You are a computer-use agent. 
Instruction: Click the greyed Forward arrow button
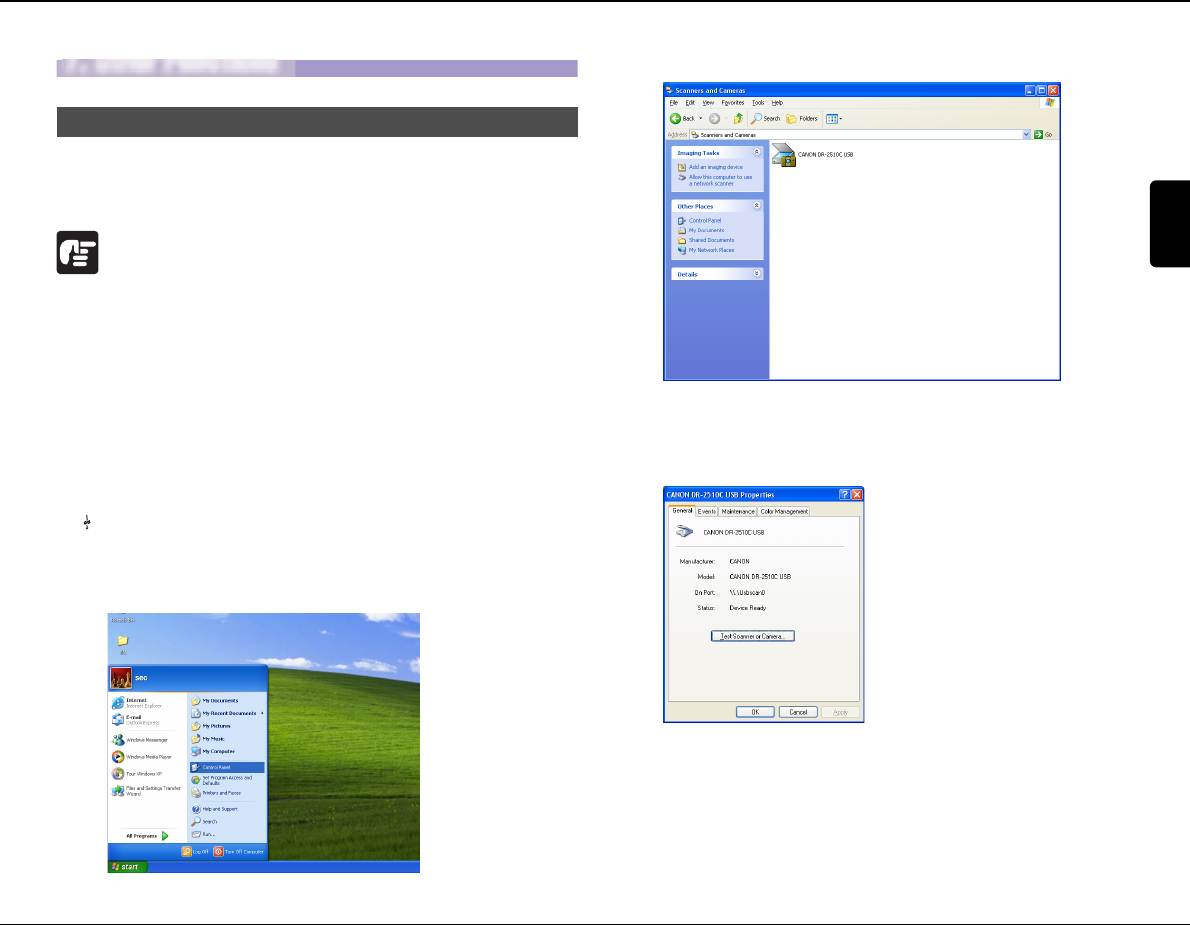[x=714, y=118]
